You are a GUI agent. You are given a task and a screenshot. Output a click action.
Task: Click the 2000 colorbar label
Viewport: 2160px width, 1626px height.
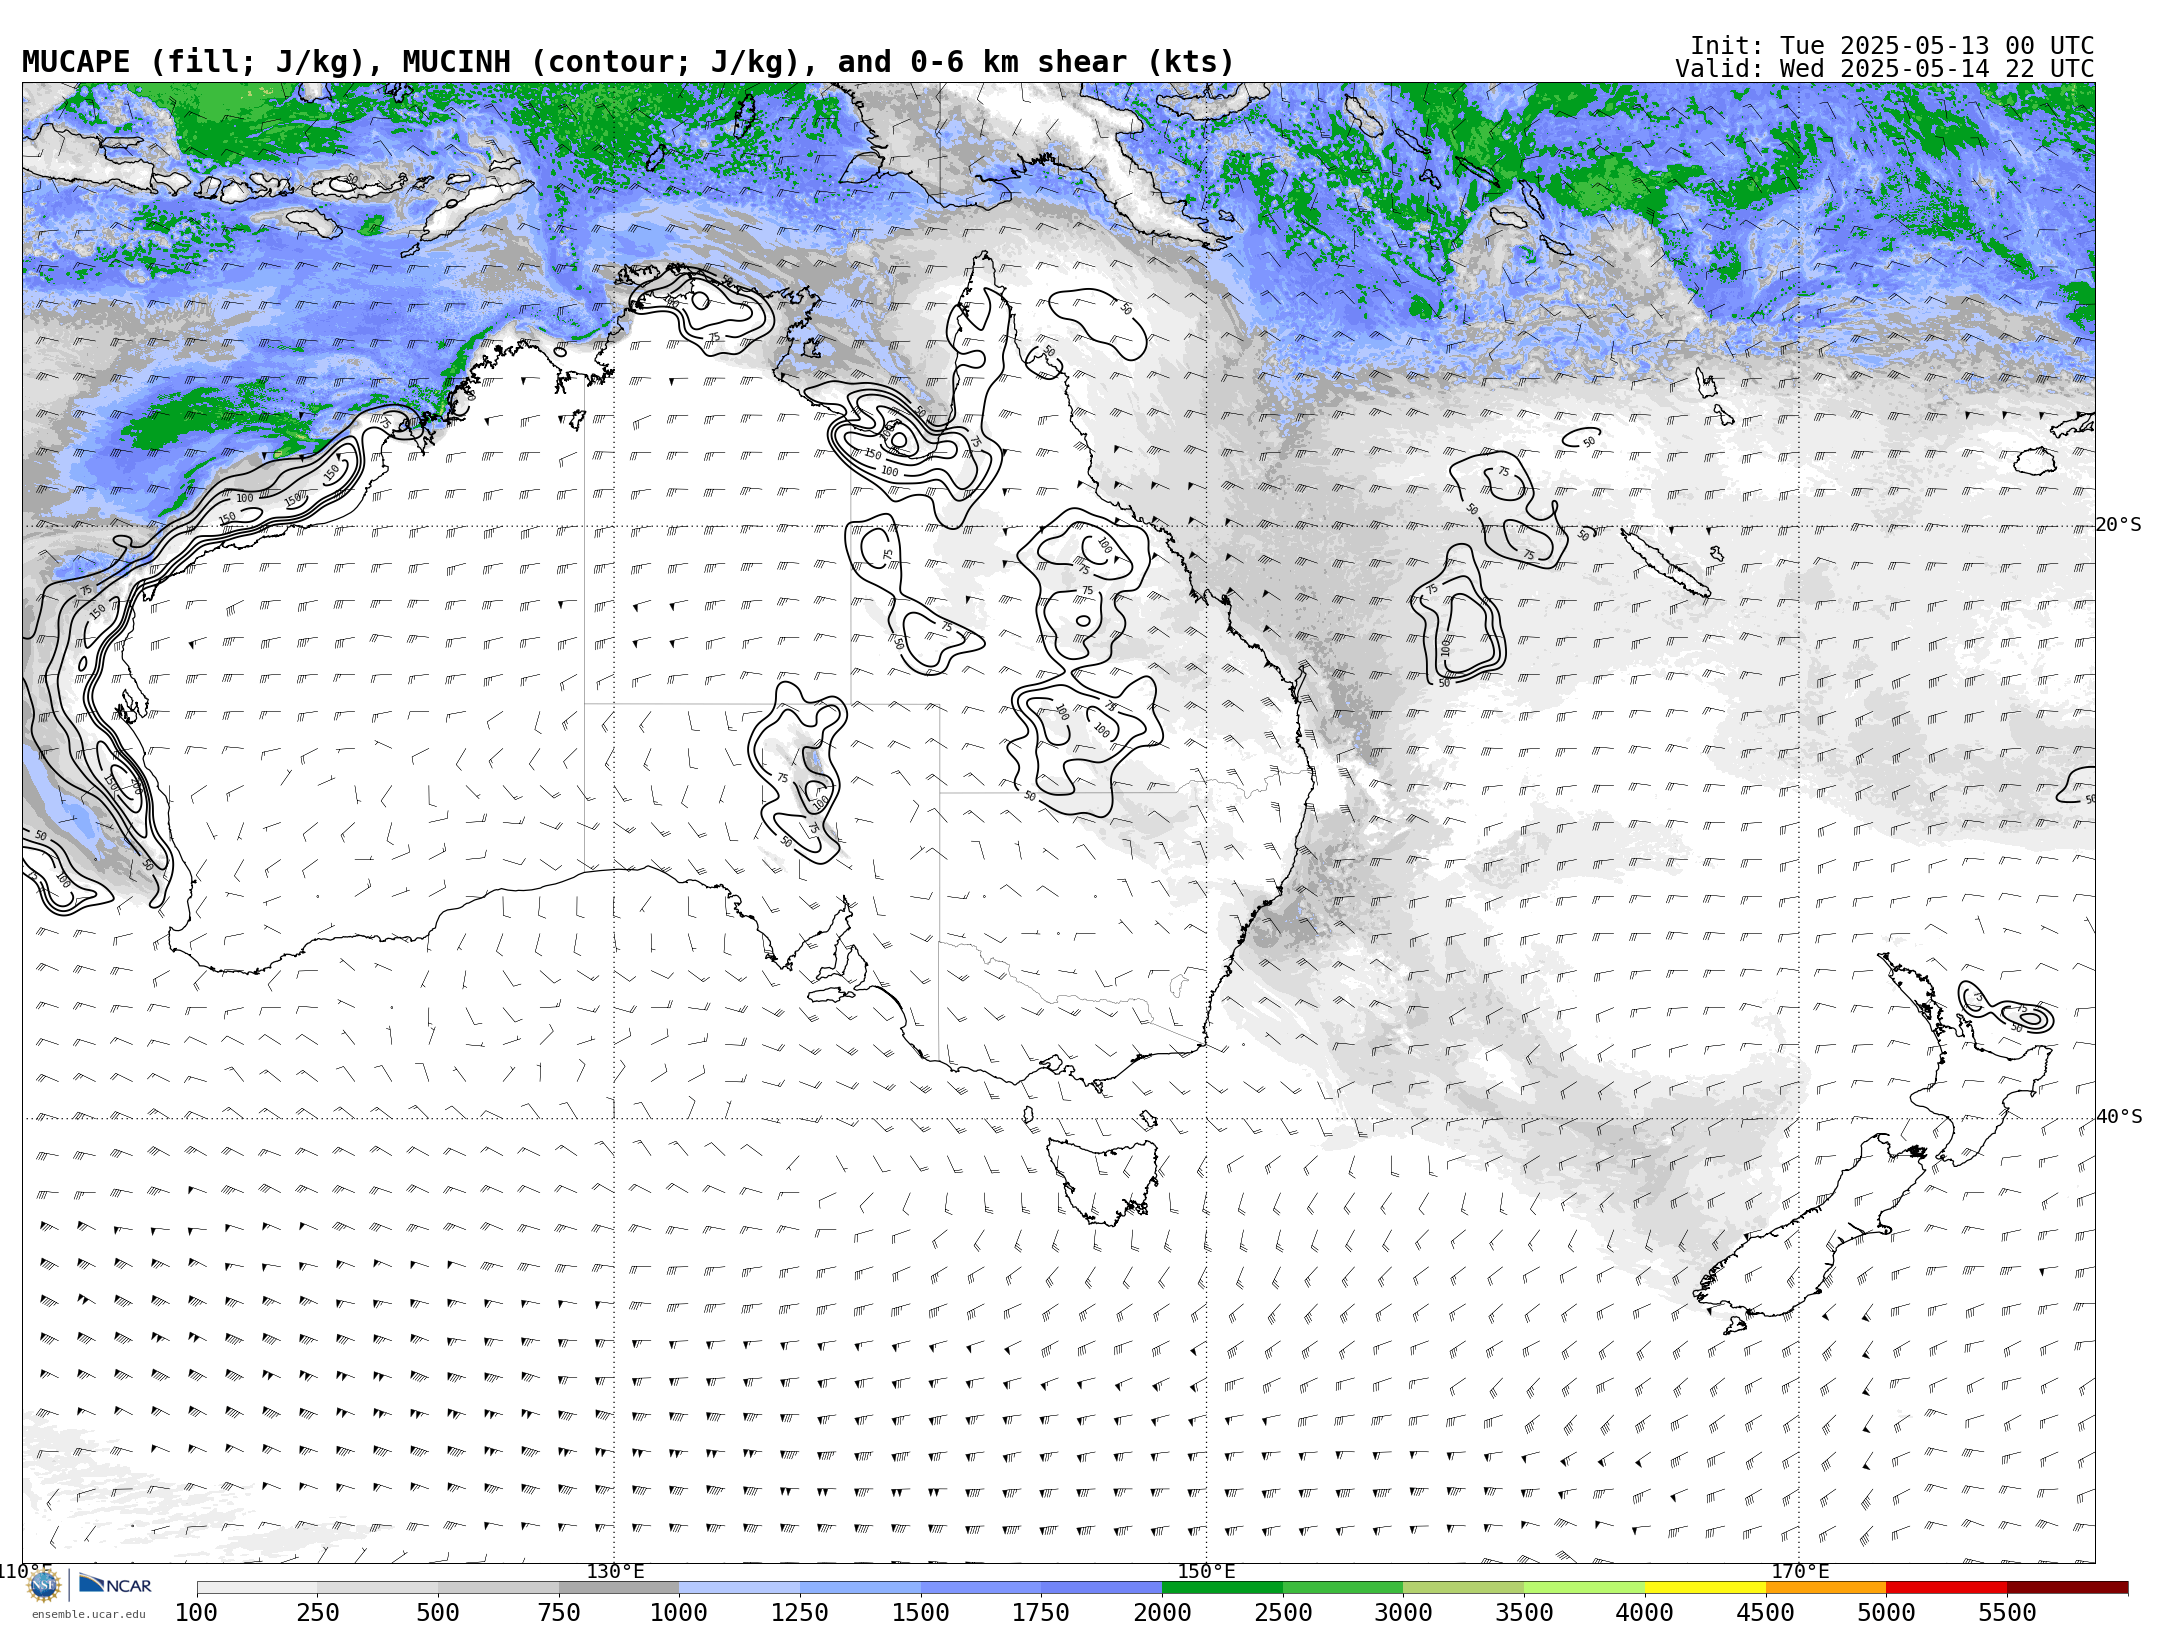1162,1613
